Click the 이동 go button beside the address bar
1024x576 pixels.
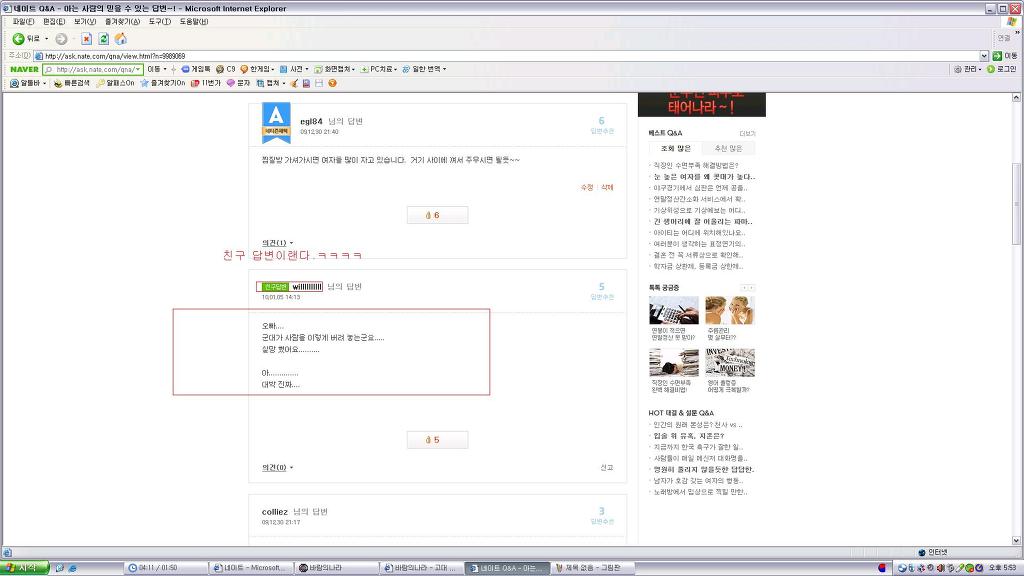(1005, 56)
